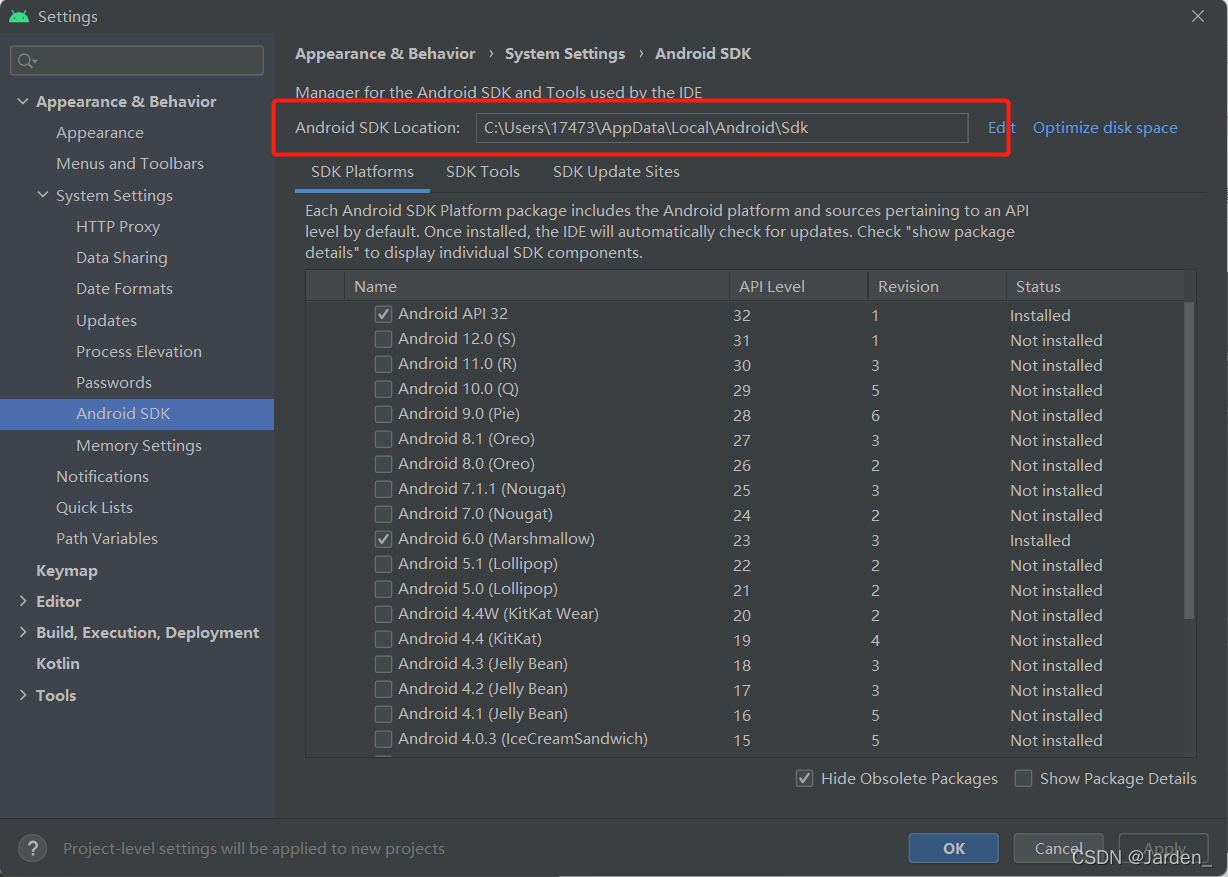Check the Android 12.0 (S) checkbox
1228x877 pixels.
(x=383, y=339)
